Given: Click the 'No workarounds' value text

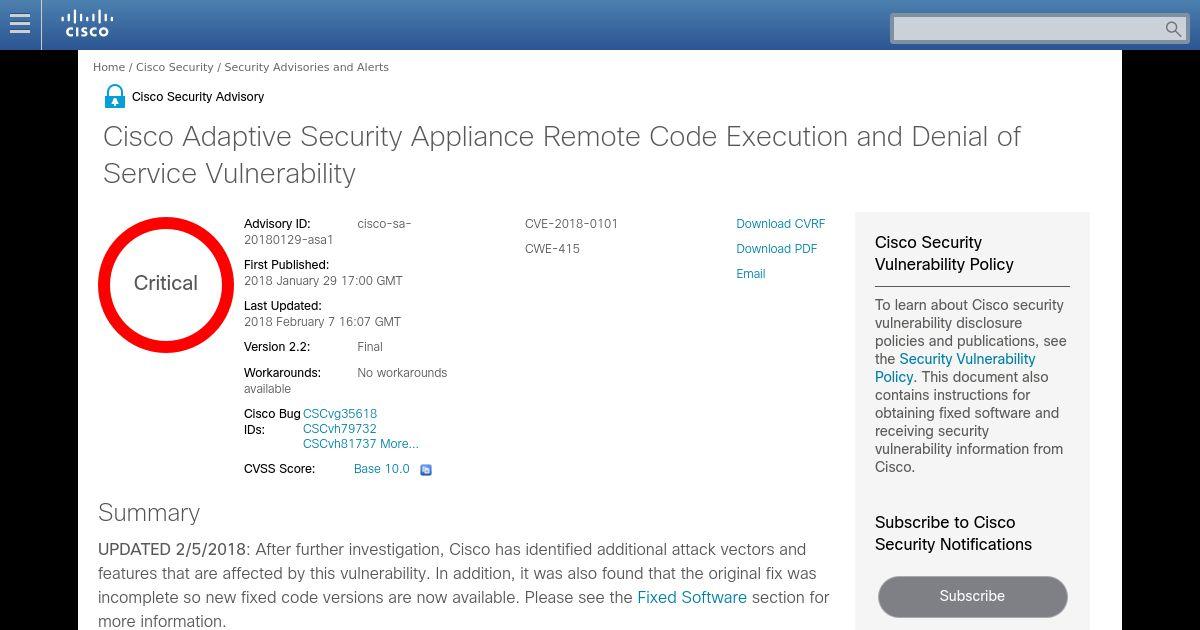Looking at the screenshot, I should [x=402, y=373].
